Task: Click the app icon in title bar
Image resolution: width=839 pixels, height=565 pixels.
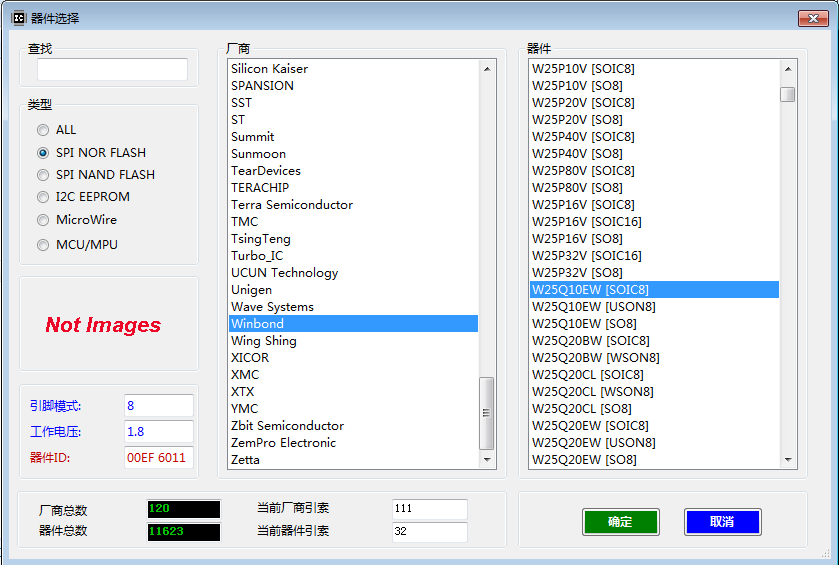Action: tap(19, 18)
